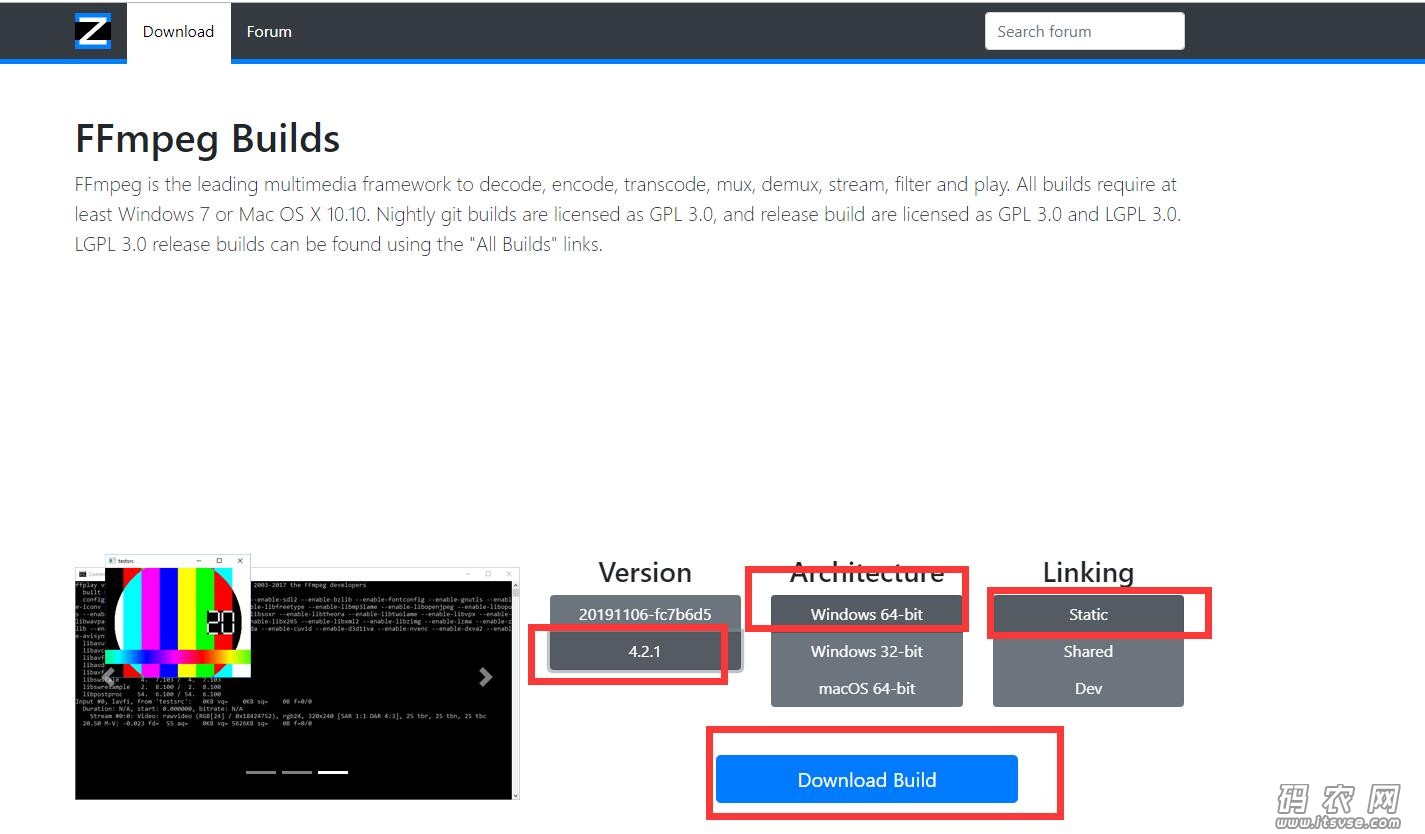Select version 20191106-fc7b6d5
This screenshot has width=1425, height=834.
coord(645,614)
